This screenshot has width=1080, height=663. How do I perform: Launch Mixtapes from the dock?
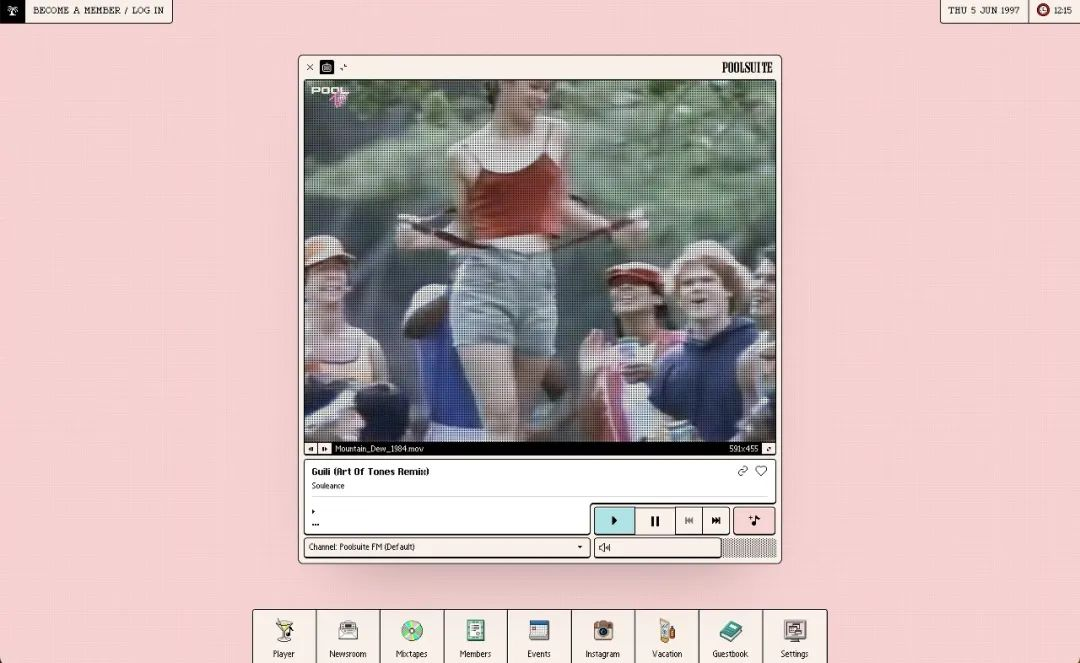(x=412, y=637)
